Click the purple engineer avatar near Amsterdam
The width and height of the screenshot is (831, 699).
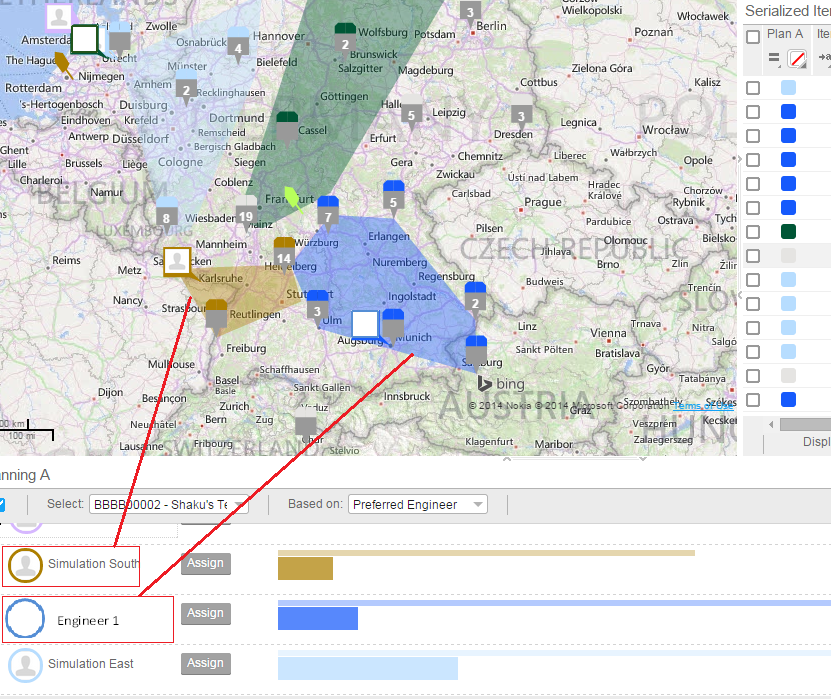pos(60,16)
